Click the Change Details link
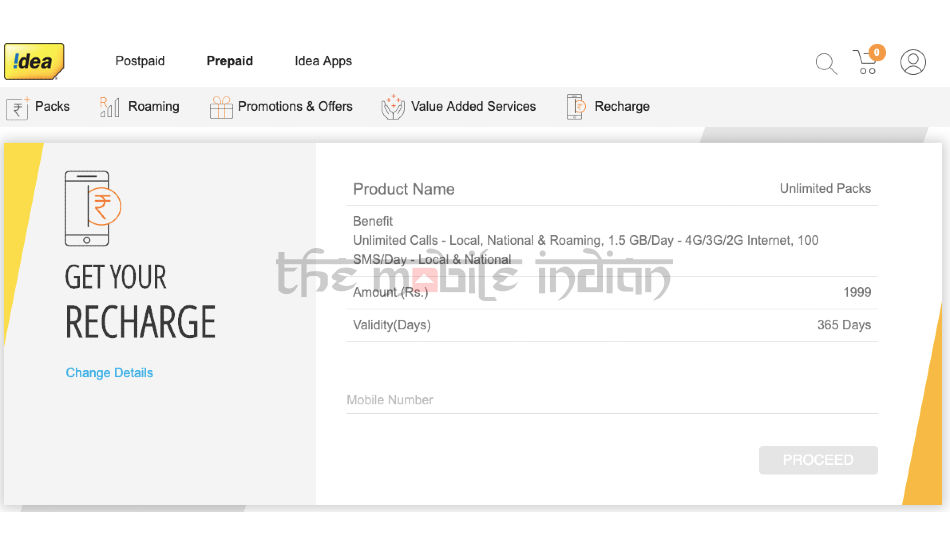 click(x=109, y=373)
